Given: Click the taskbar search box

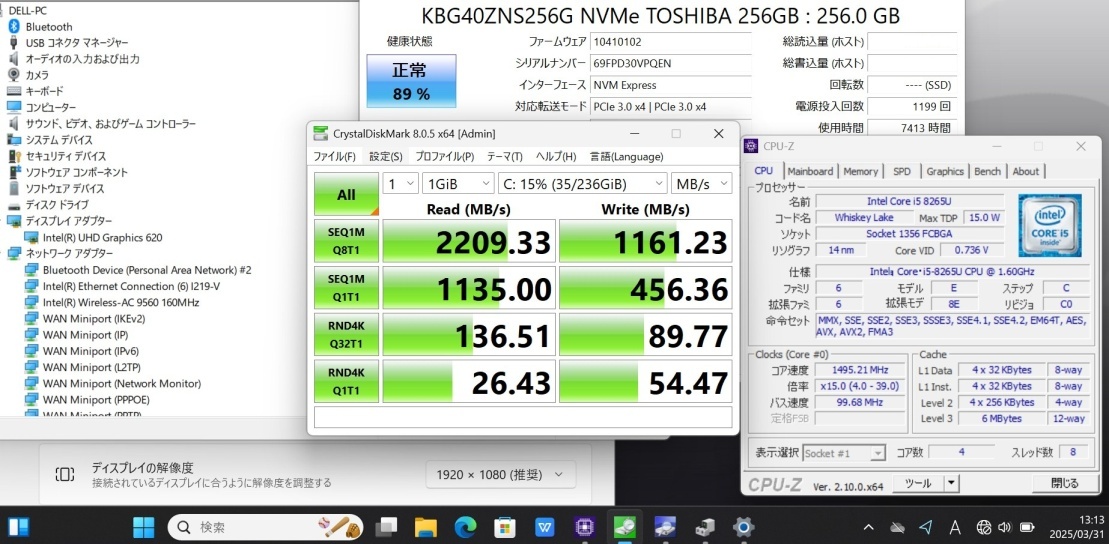Looking at the screenshot, I should (266, 527).
